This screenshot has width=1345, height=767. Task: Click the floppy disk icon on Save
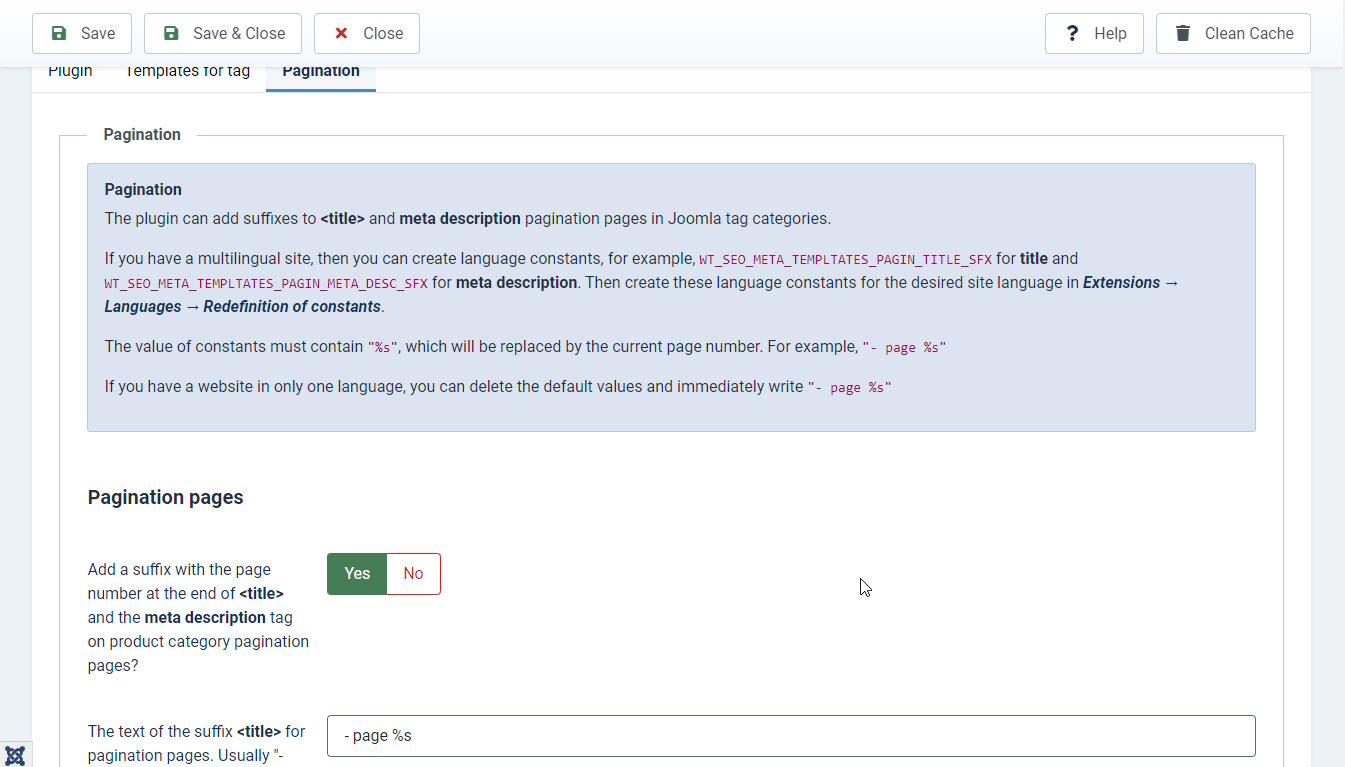(59, 33)
